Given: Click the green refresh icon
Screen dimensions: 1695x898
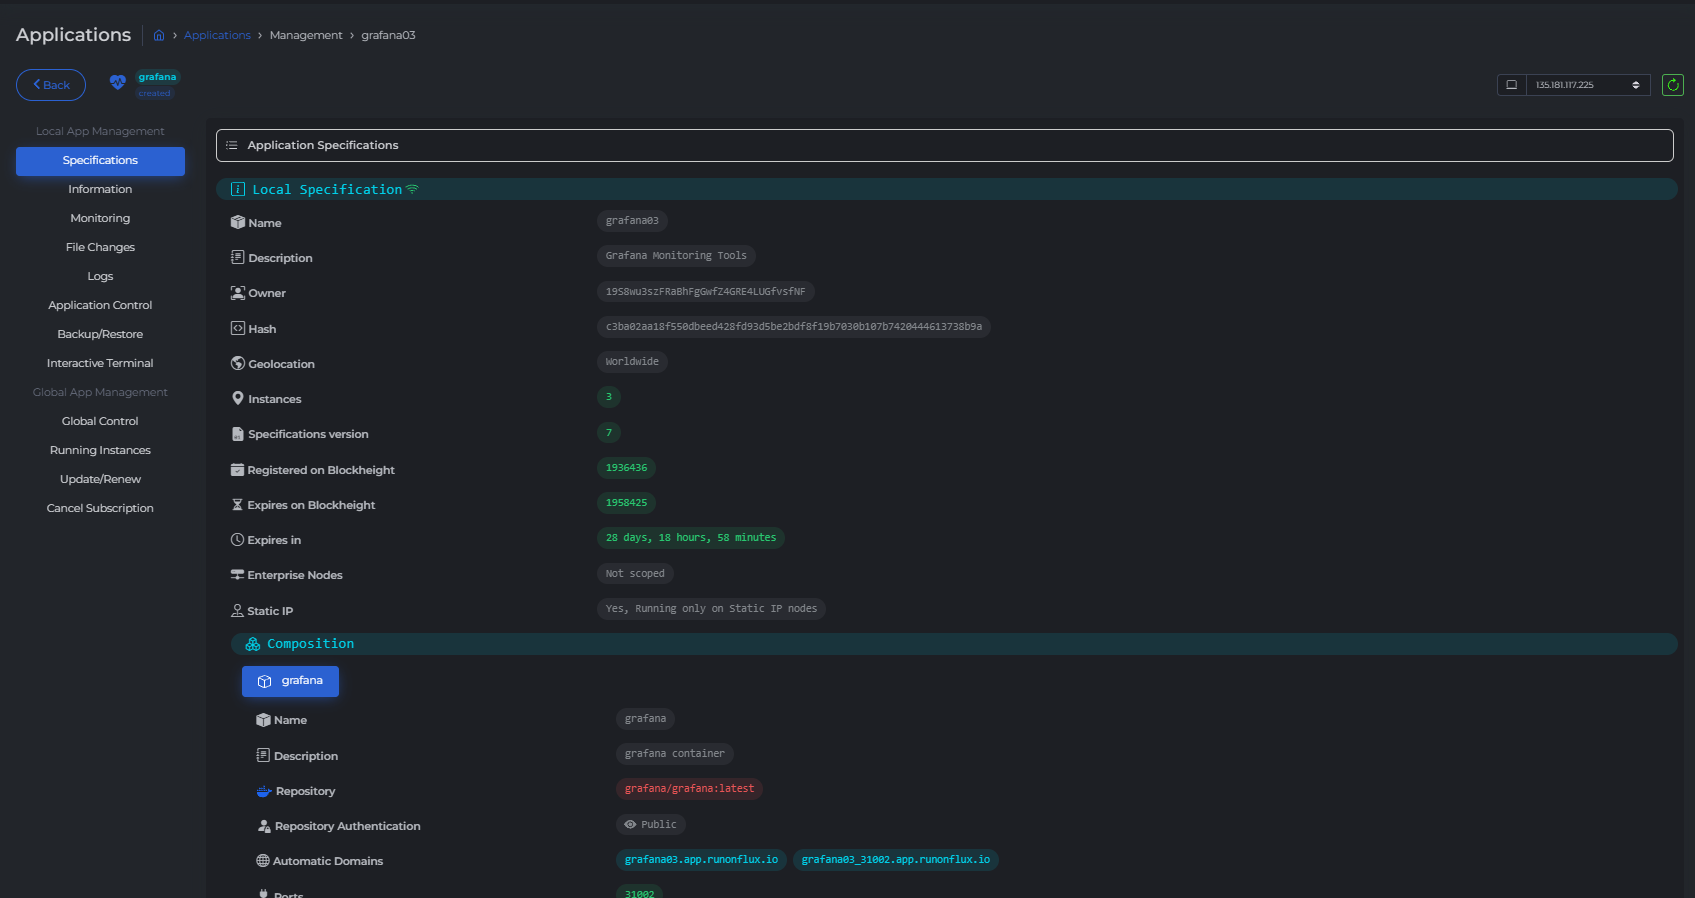Looking at the screenshot, I should pos(1672,85).
